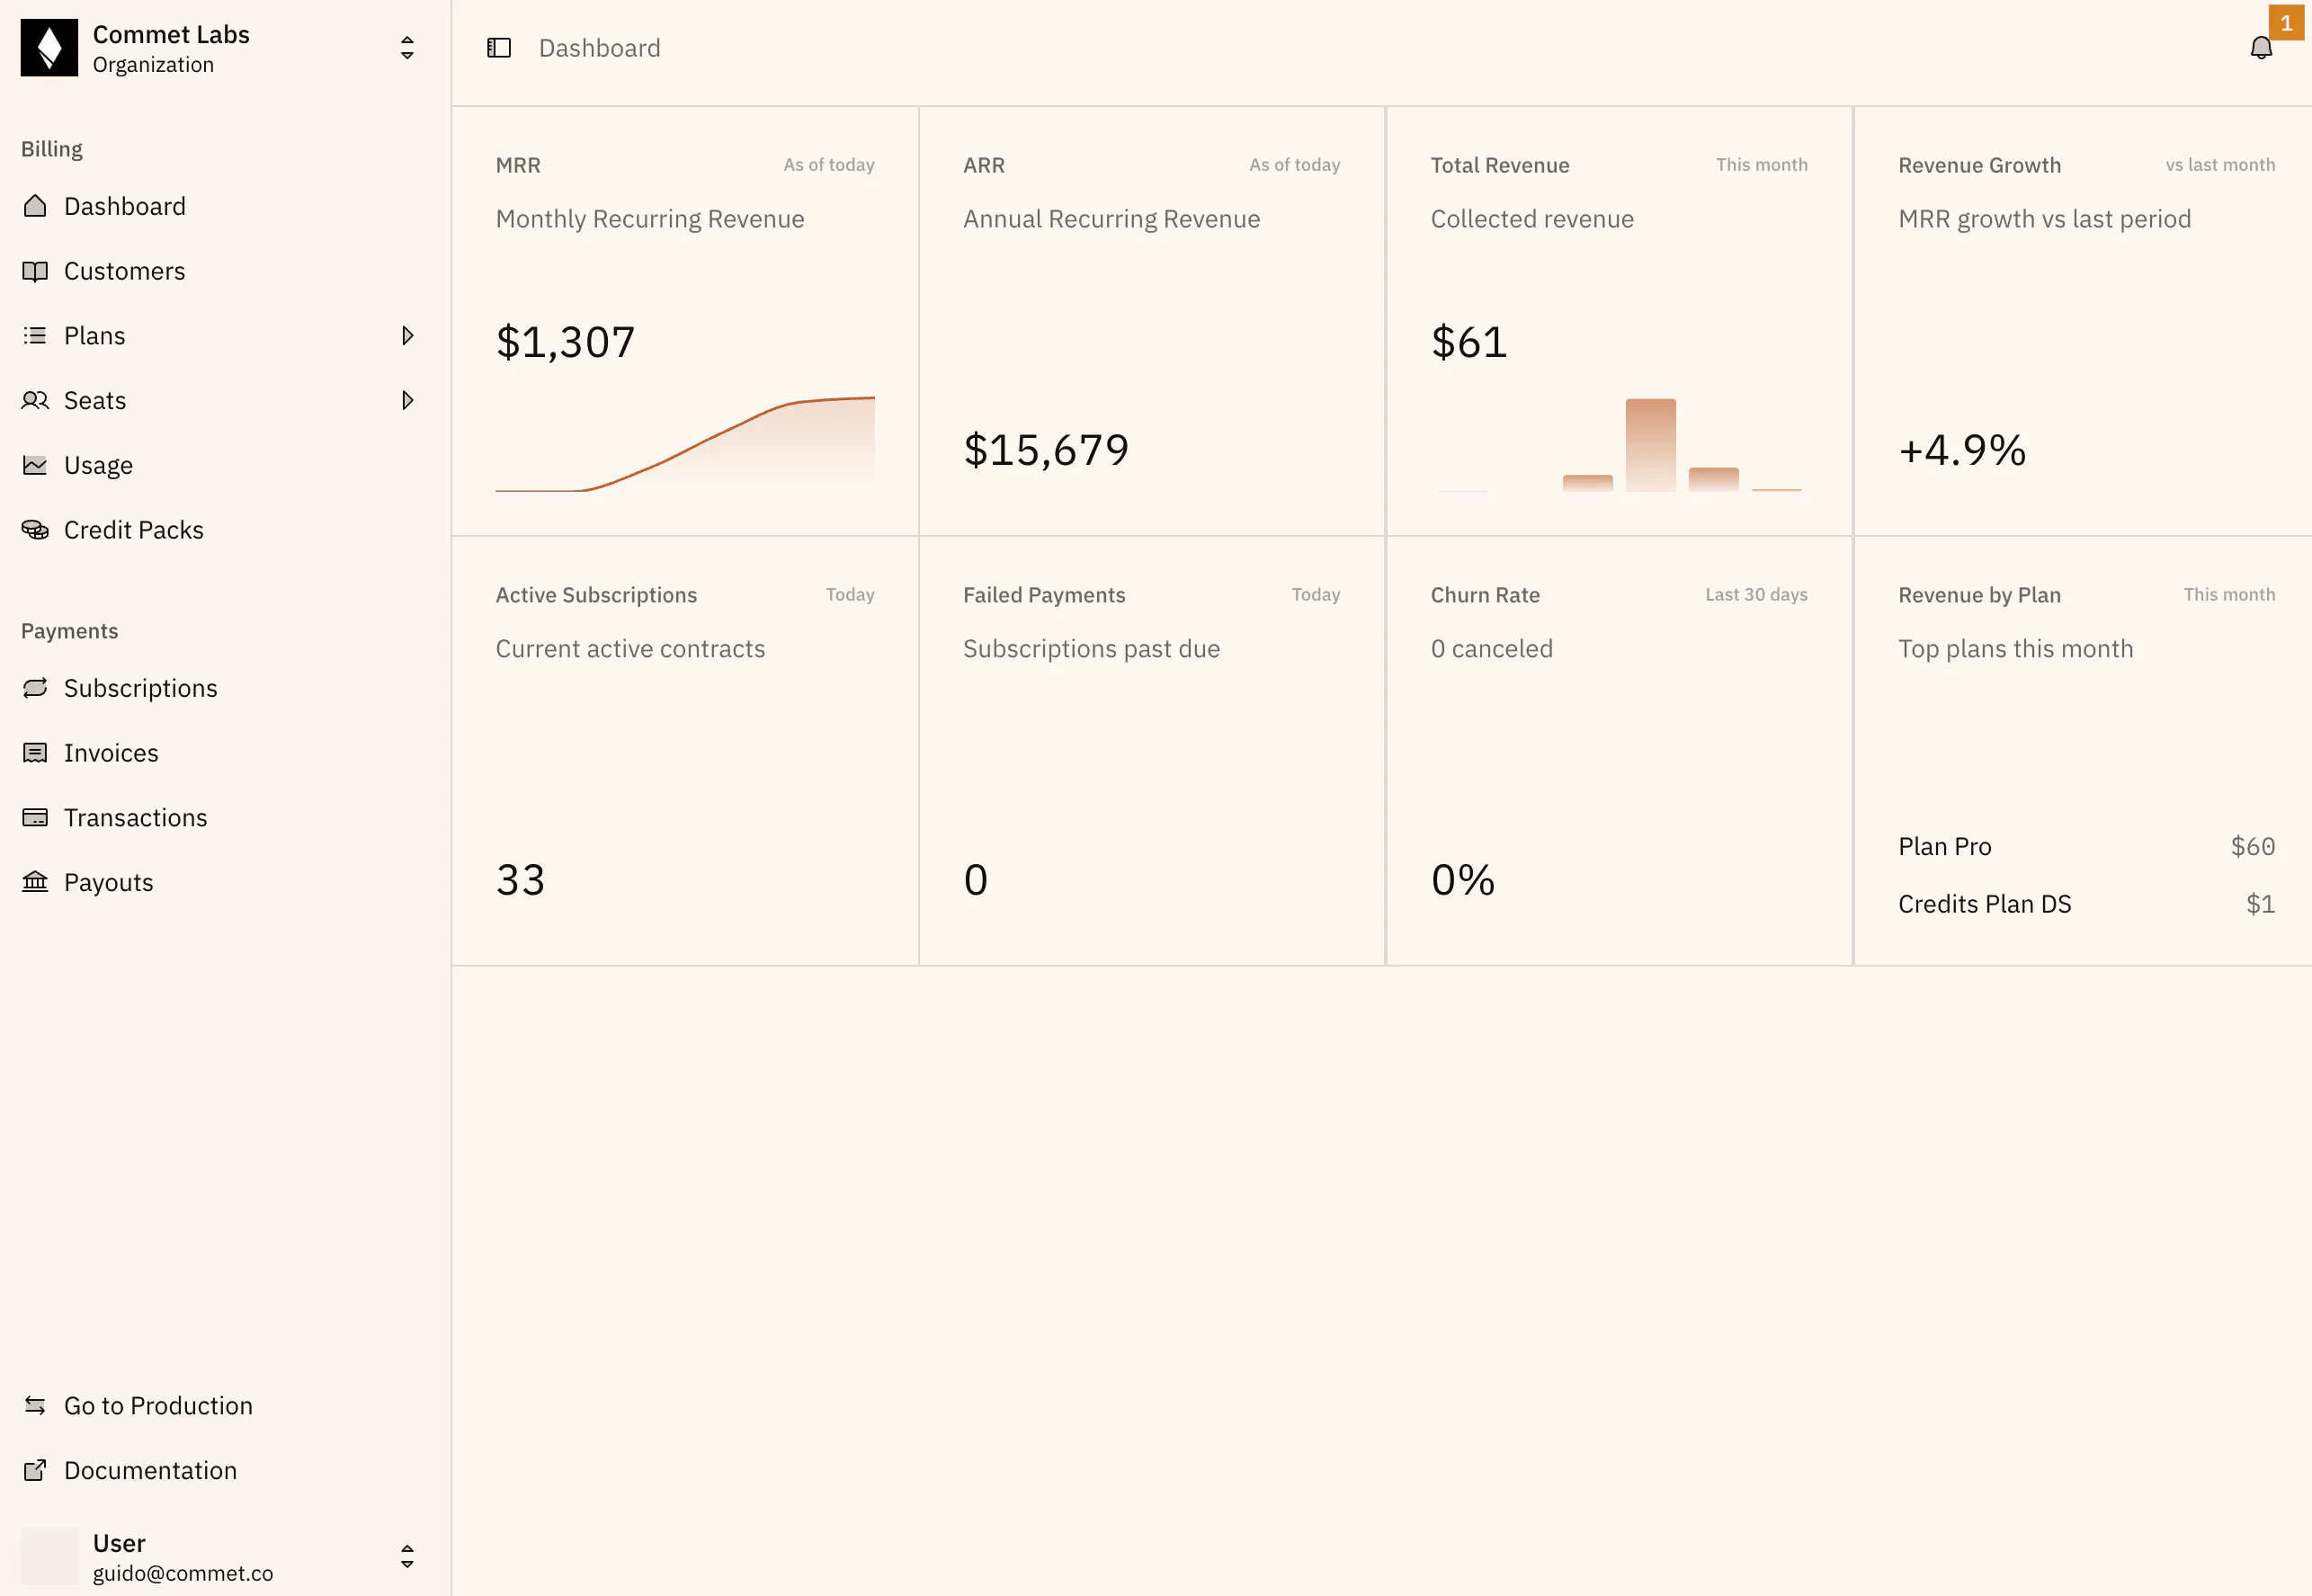Image resolution: width=2312 pixels, height=1596 pixels.
Task: Click the Credit Packs coins icon
Action: click(35, 530)
